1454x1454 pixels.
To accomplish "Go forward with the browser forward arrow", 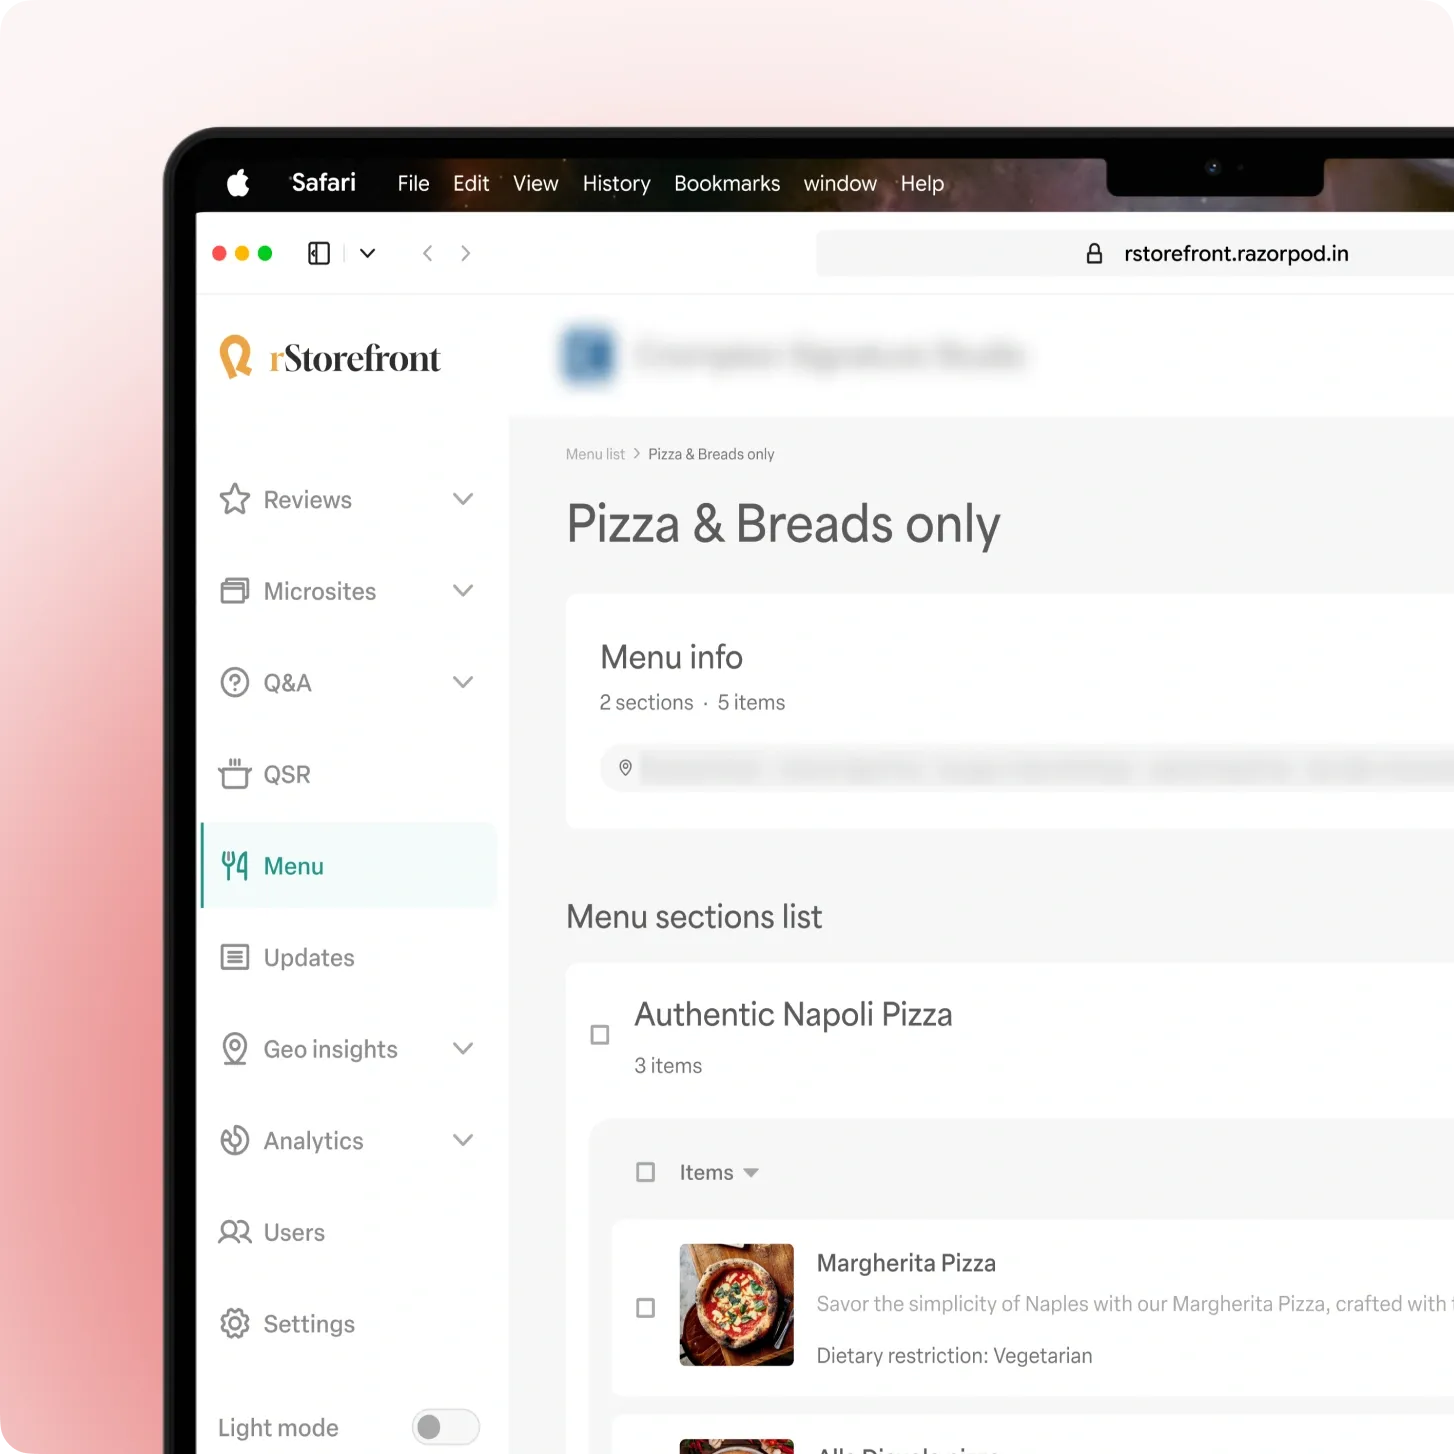I will [x=465, y=253].
